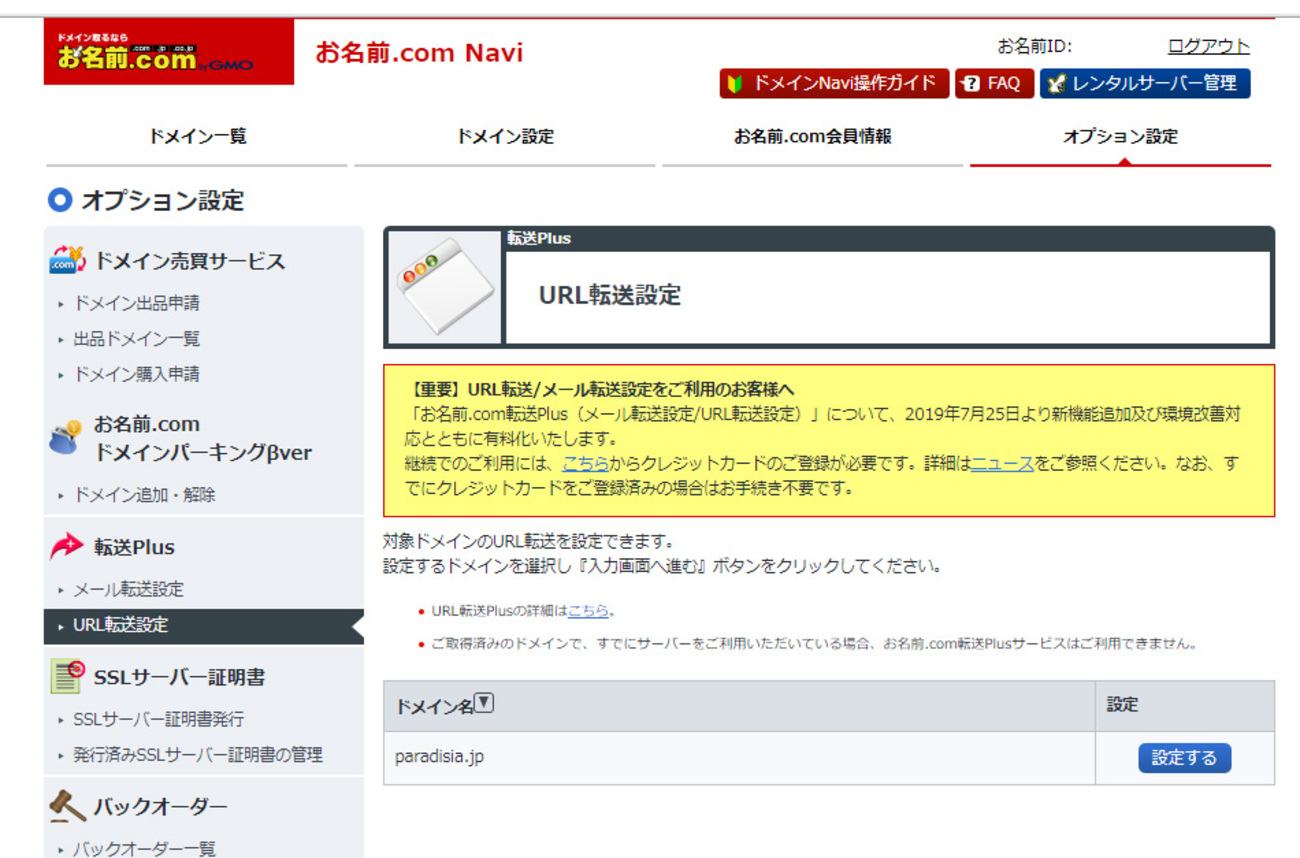Click the ログアウト link
The image size is (1300, 858).
coord(1206,45)
